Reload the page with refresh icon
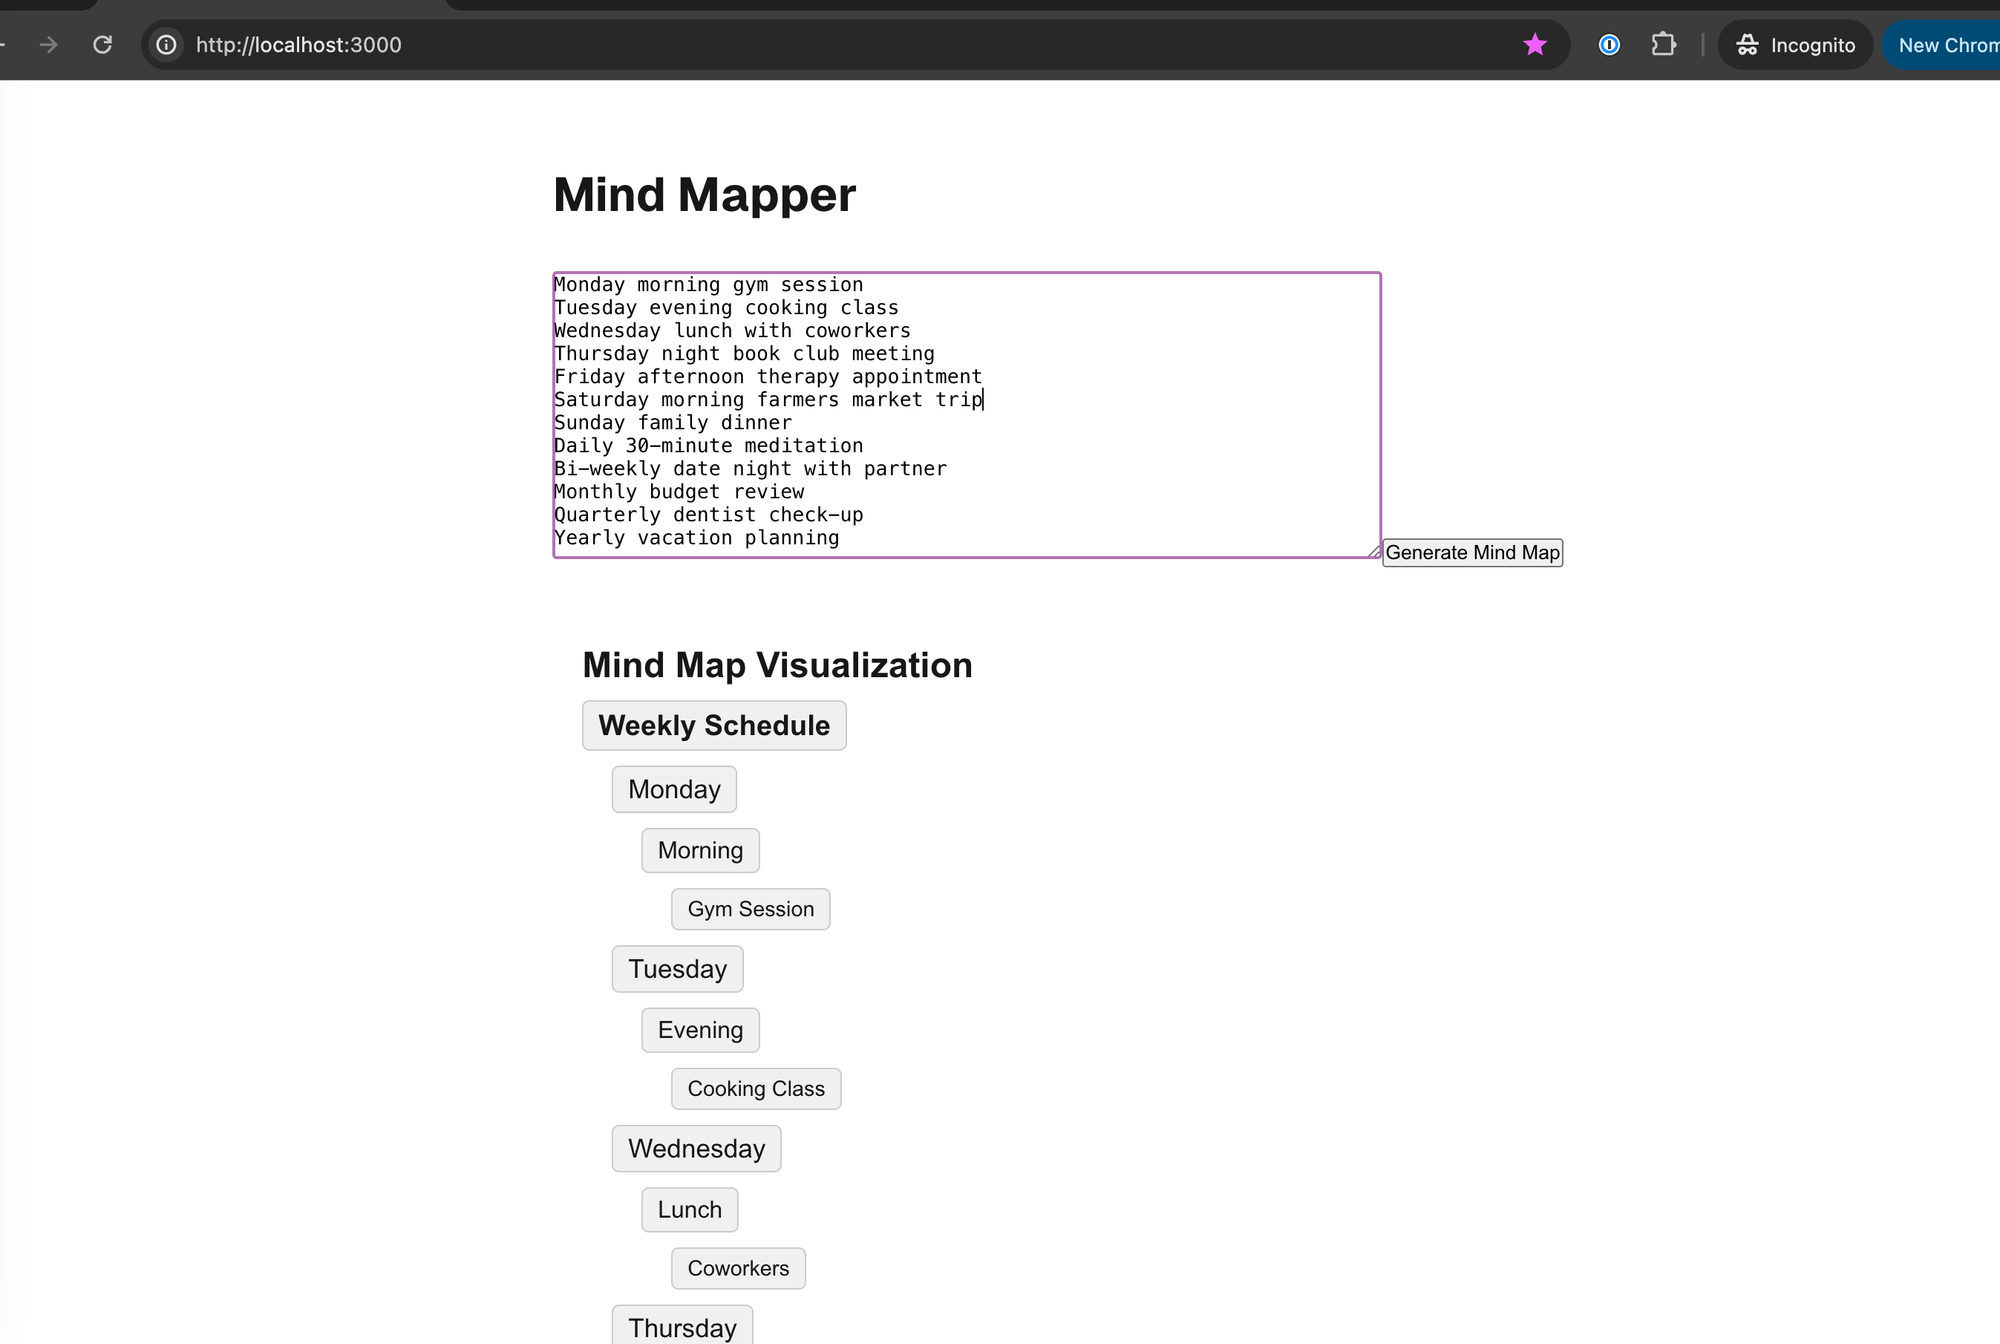The height and width of the screenshot is (1344, 2000). (102, 45)
